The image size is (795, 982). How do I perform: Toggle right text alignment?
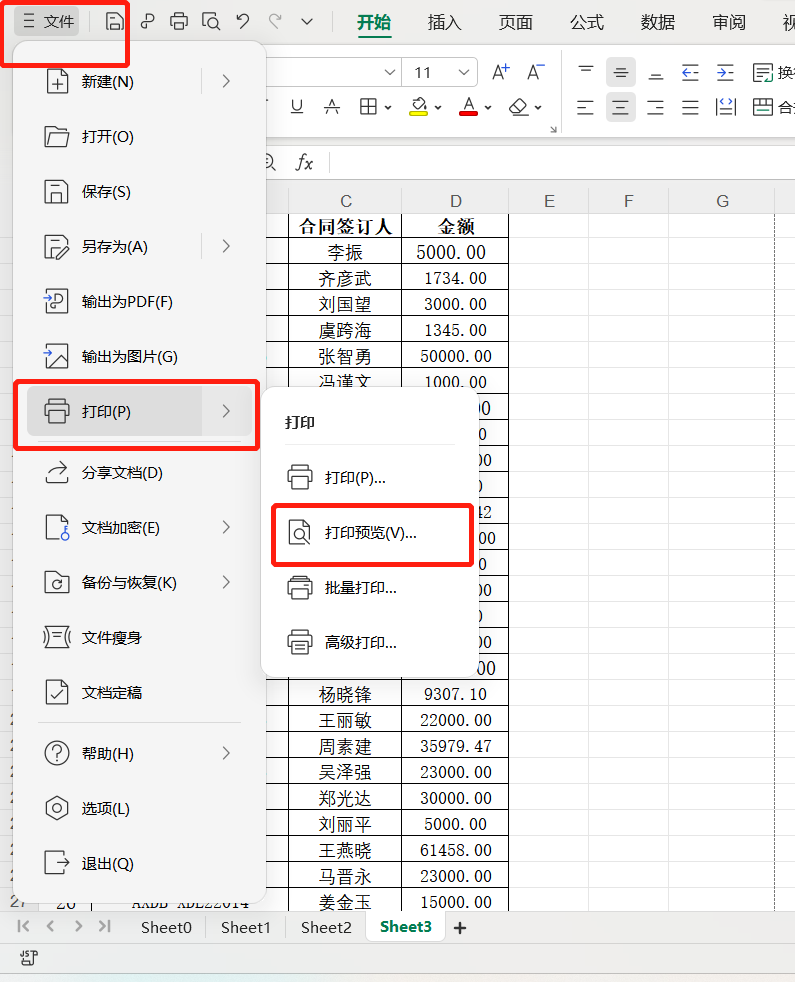(655, 107)
